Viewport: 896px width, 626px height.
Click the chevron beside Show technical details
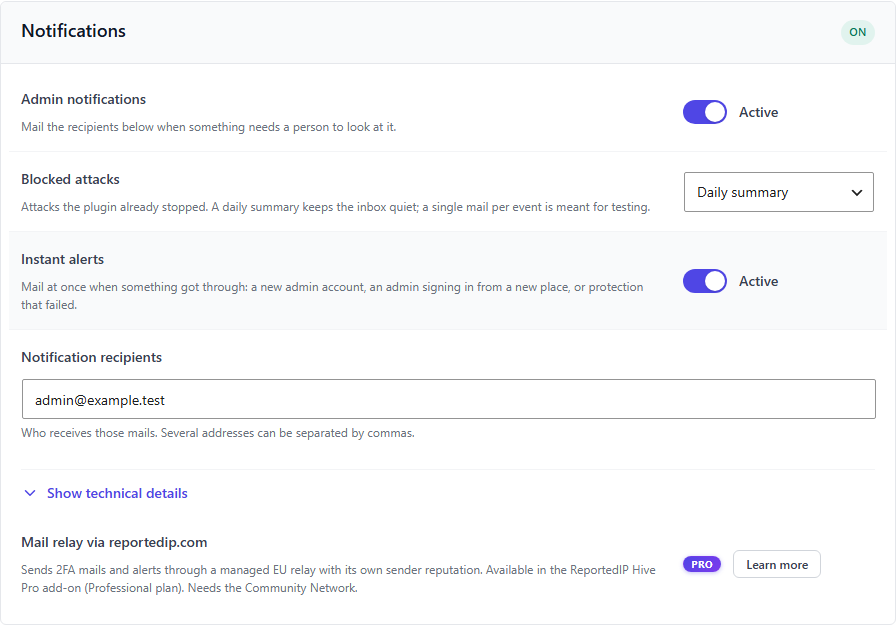coord(30,493)
